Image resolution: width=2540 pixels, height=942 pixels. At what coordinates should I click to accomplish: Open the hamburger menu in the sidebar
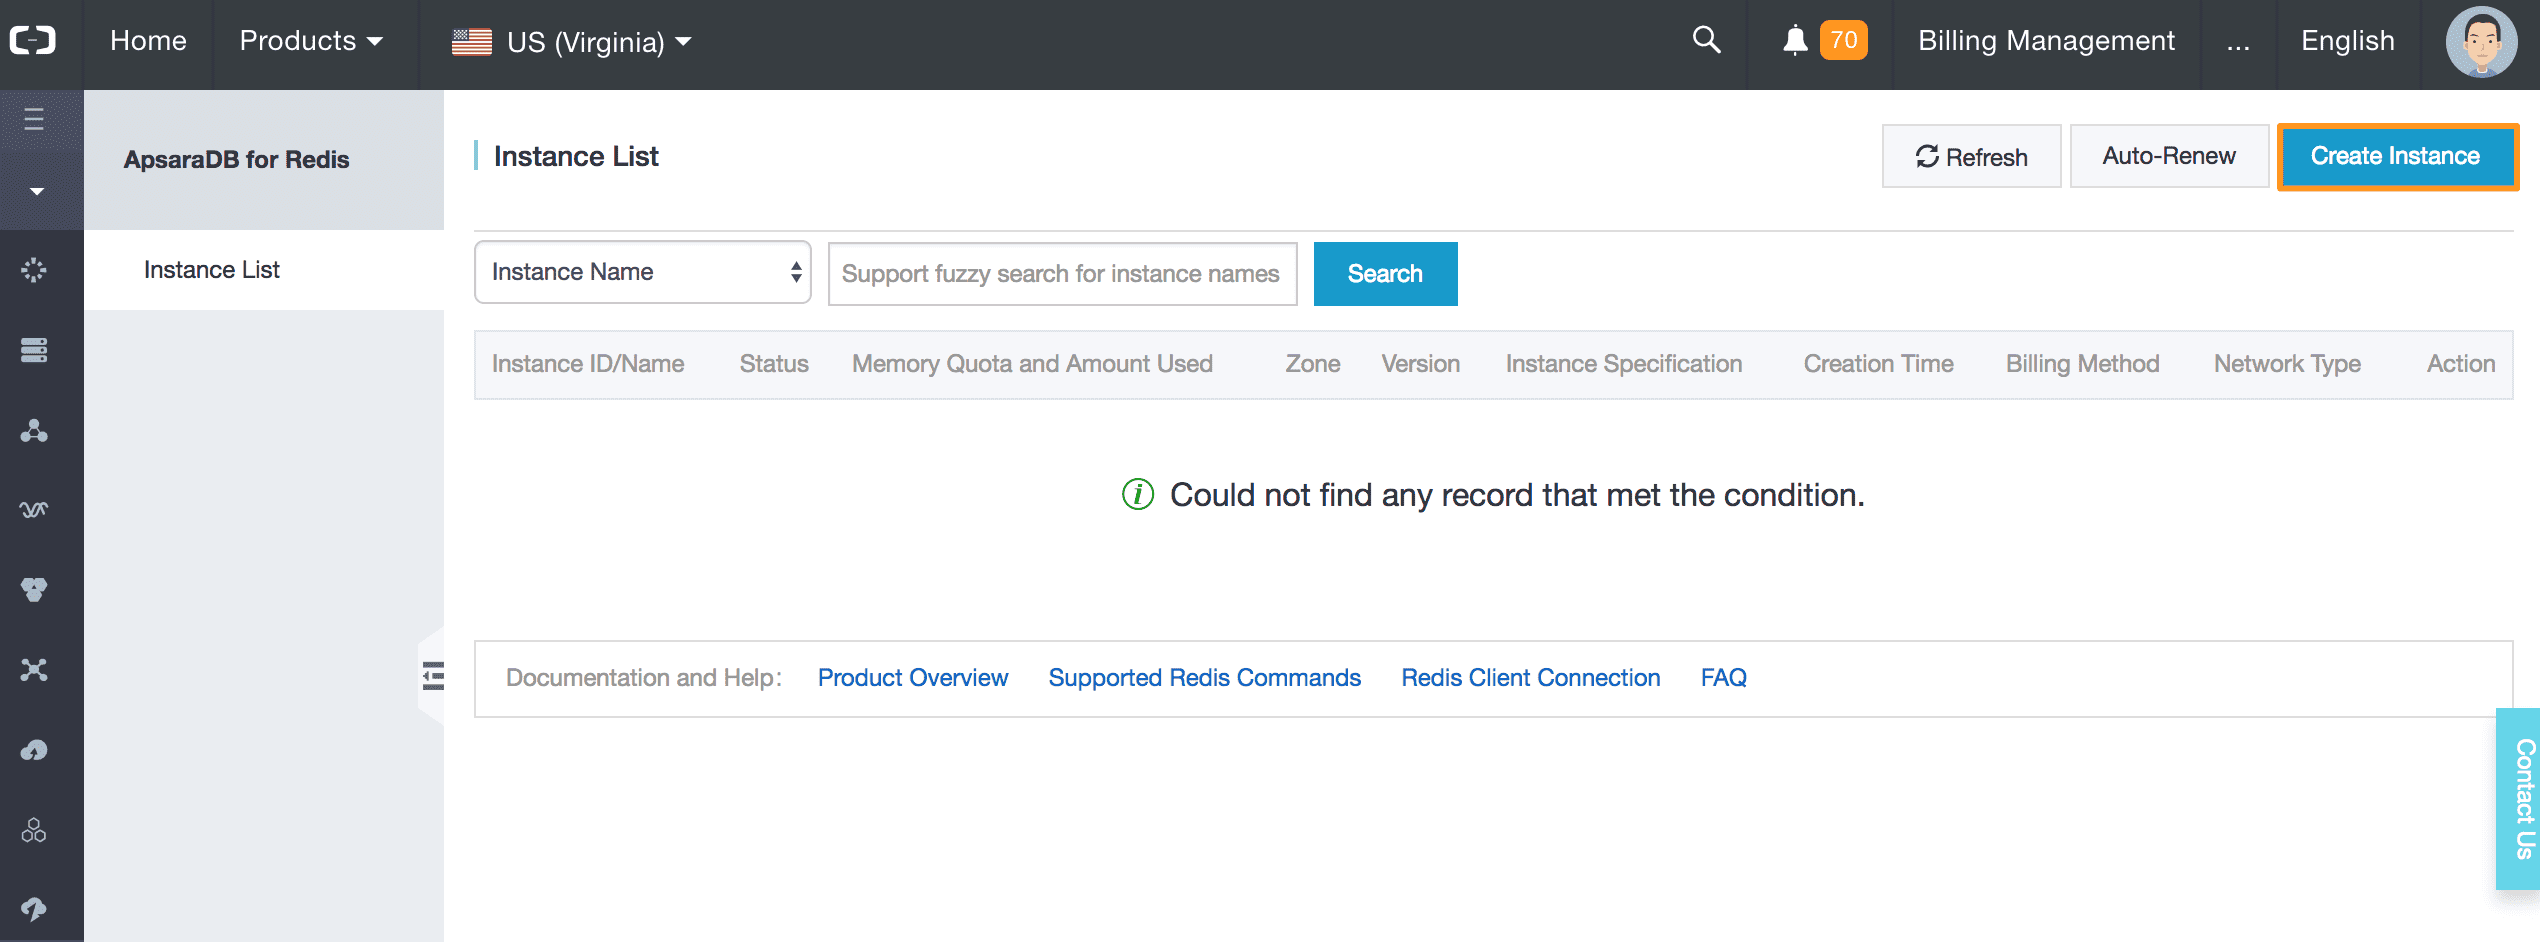tap(34, 119)
